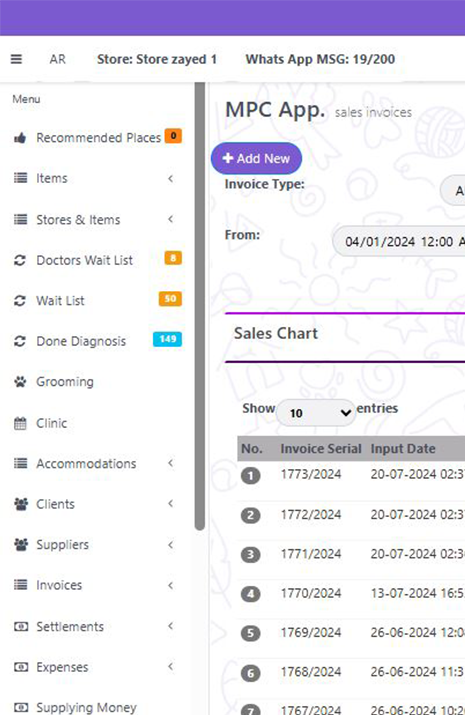Image resolution: width=465 pixels, height=715 pixels.
Task: Click the Wait List 50 badge
Action: pyautogui.click(x=170, y=299)
